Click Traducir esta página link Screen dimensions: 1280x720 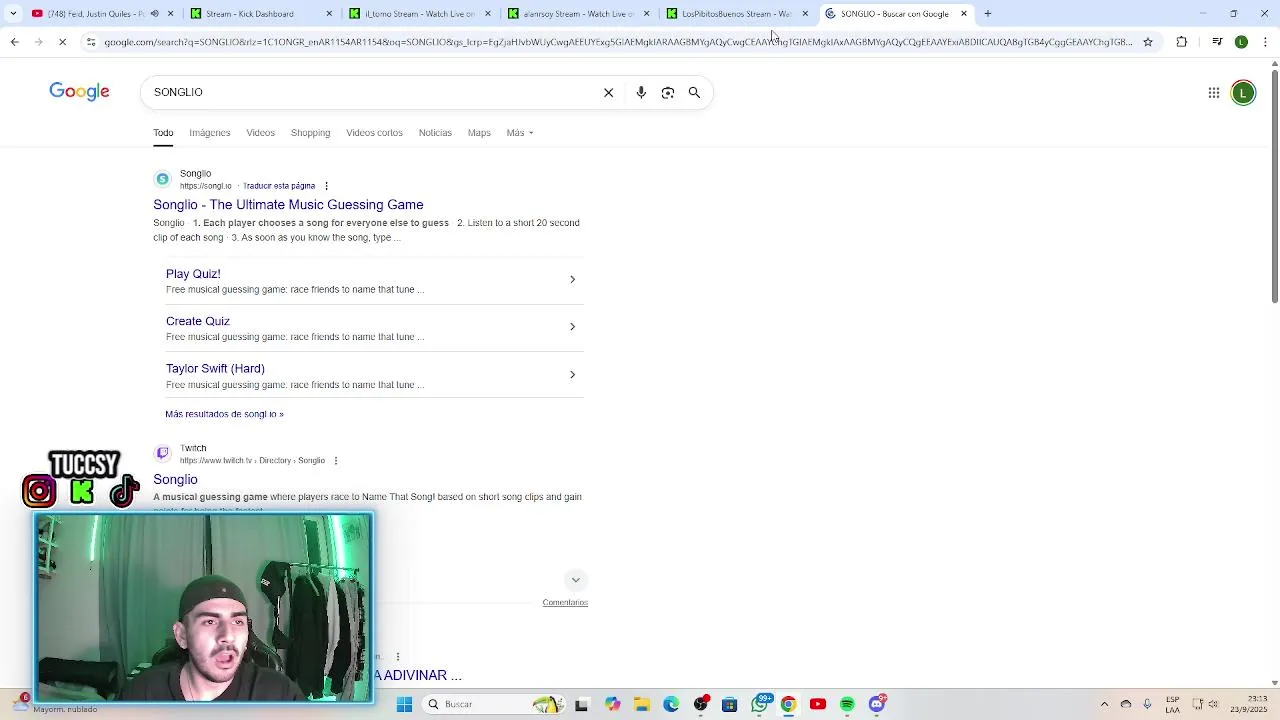(279, 186)
